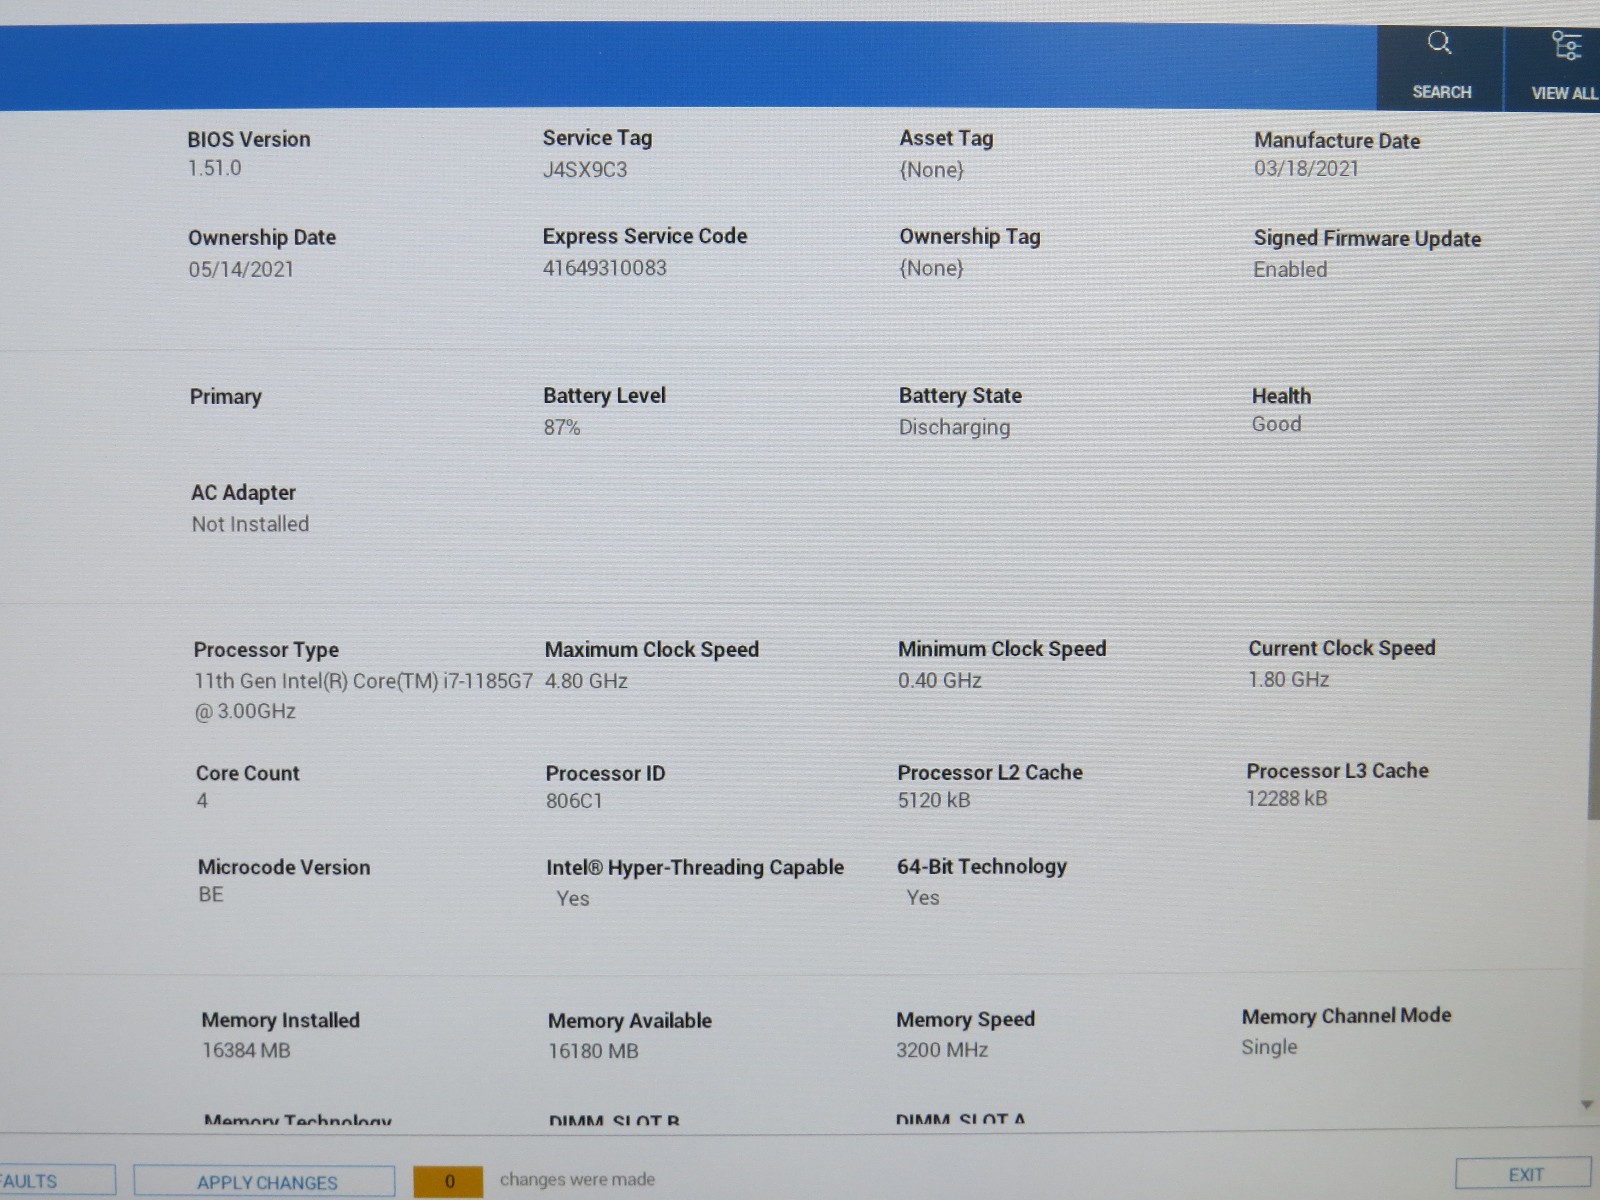This screenshot has height=1200, width=1600.
Task: Click the Apply Changes button
Action: 265,1182
